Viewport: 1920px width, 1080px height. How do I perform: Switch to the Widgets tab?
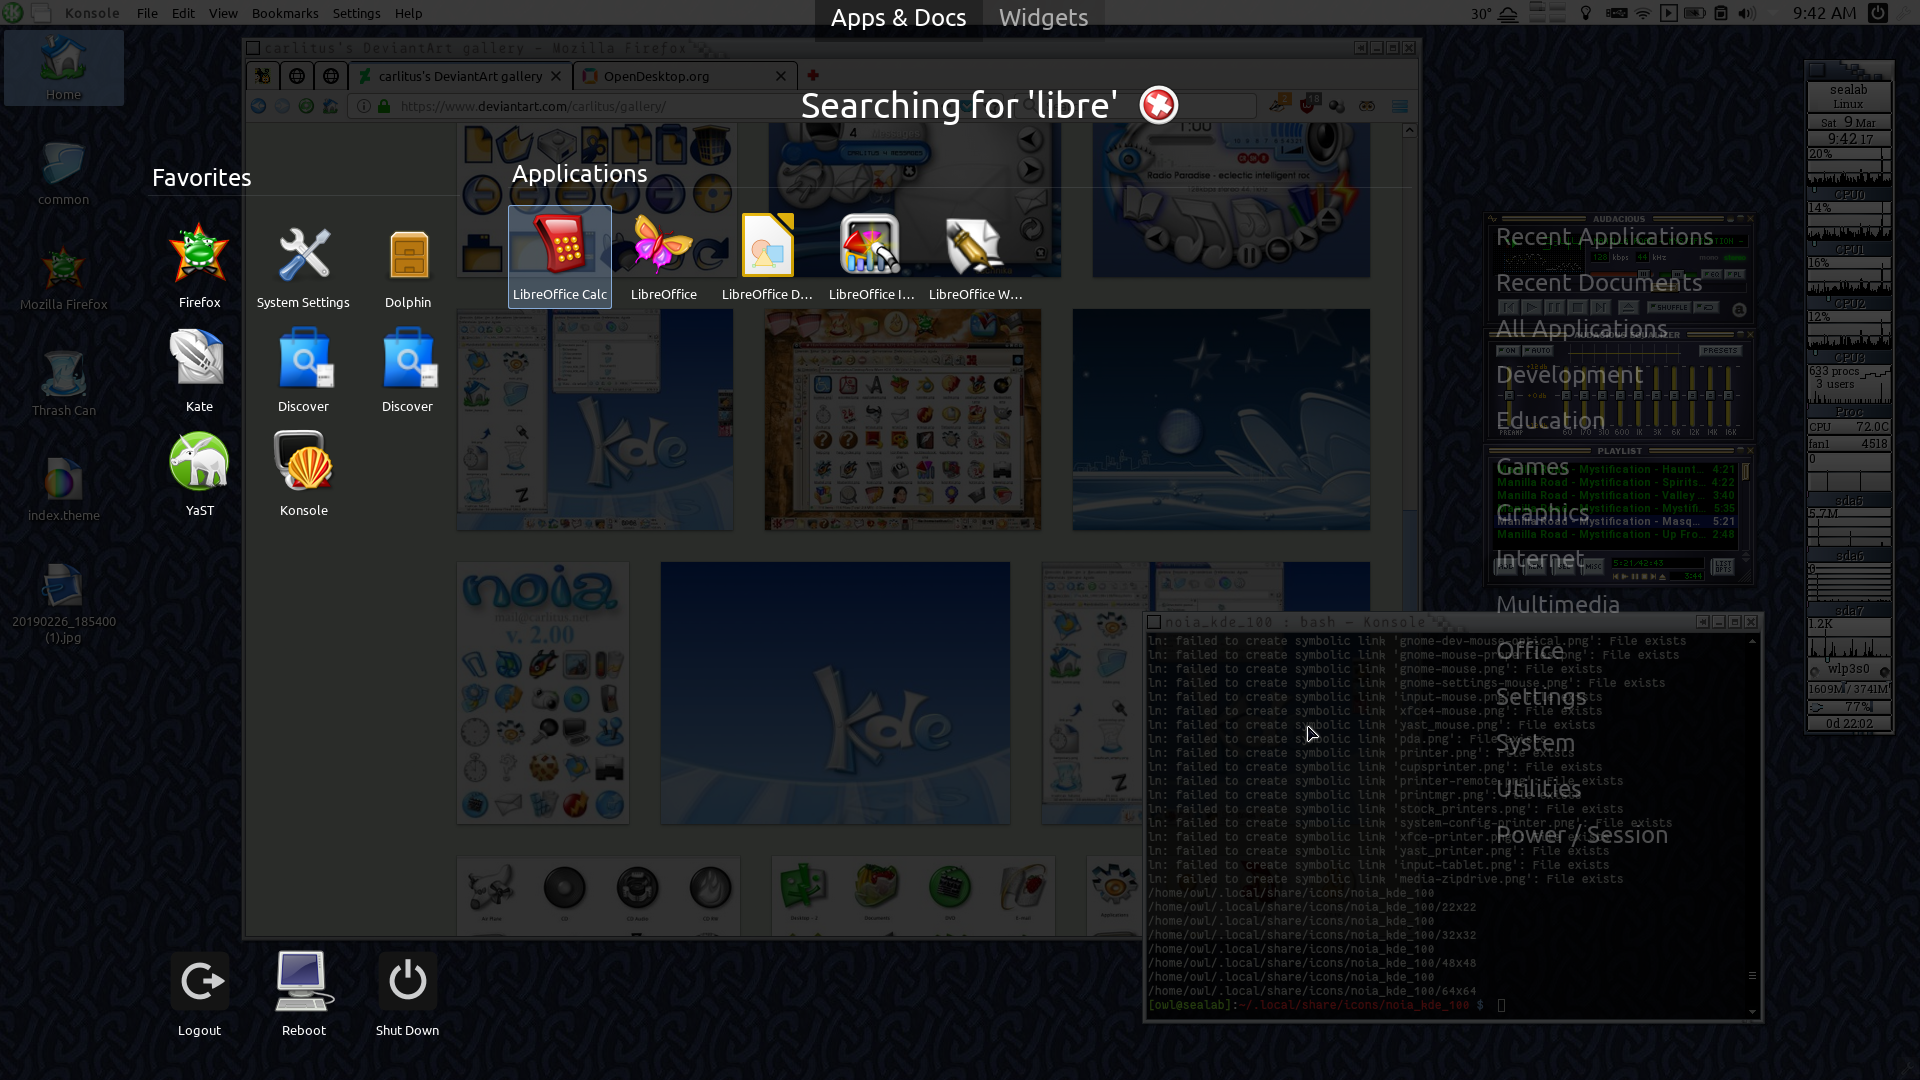pos(1043,18)
